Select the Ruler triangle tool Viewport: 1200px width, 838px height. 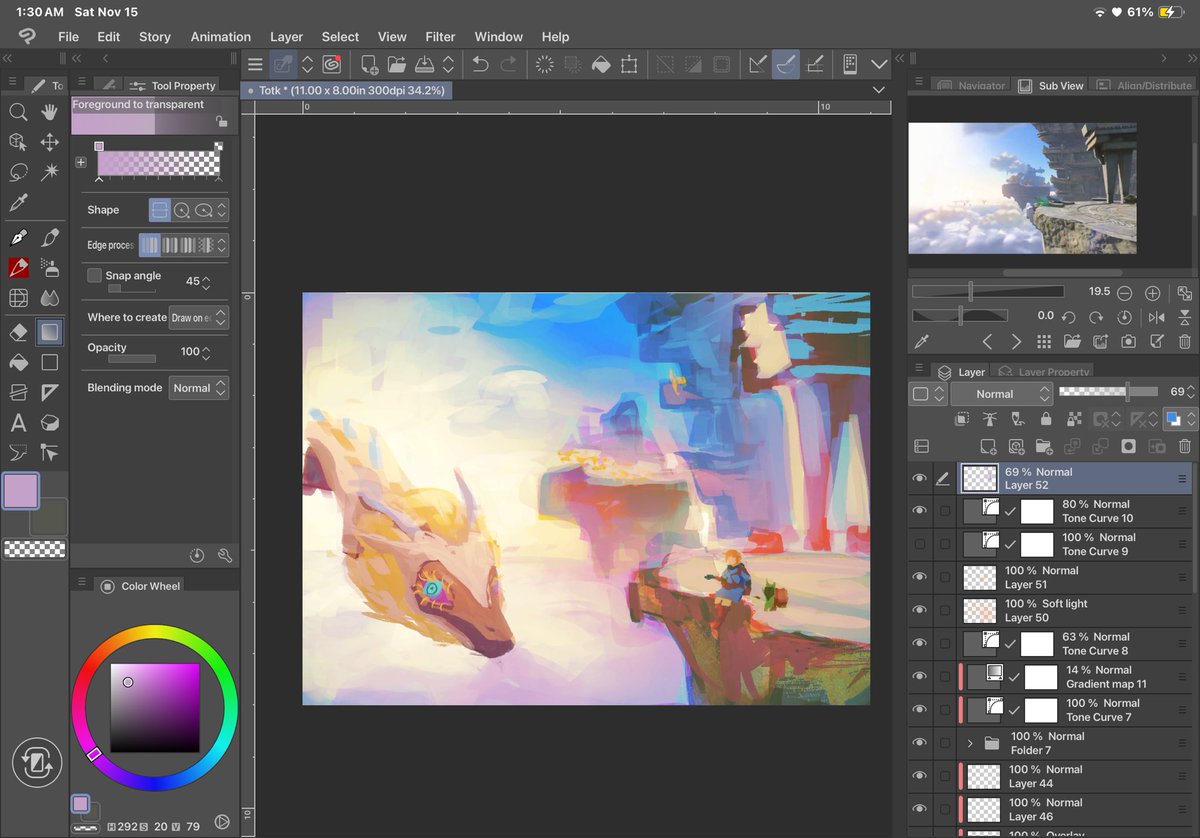(50, 392)
